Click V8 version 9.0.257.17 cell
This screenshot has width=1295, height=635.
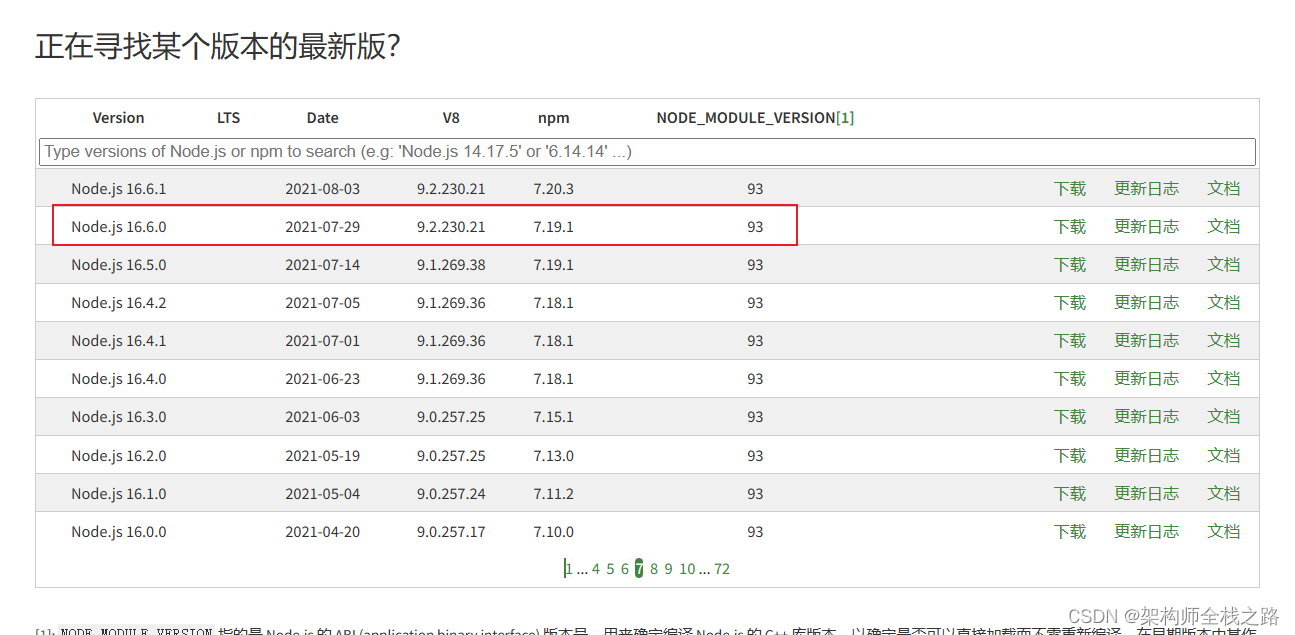(x=451, y=532)
